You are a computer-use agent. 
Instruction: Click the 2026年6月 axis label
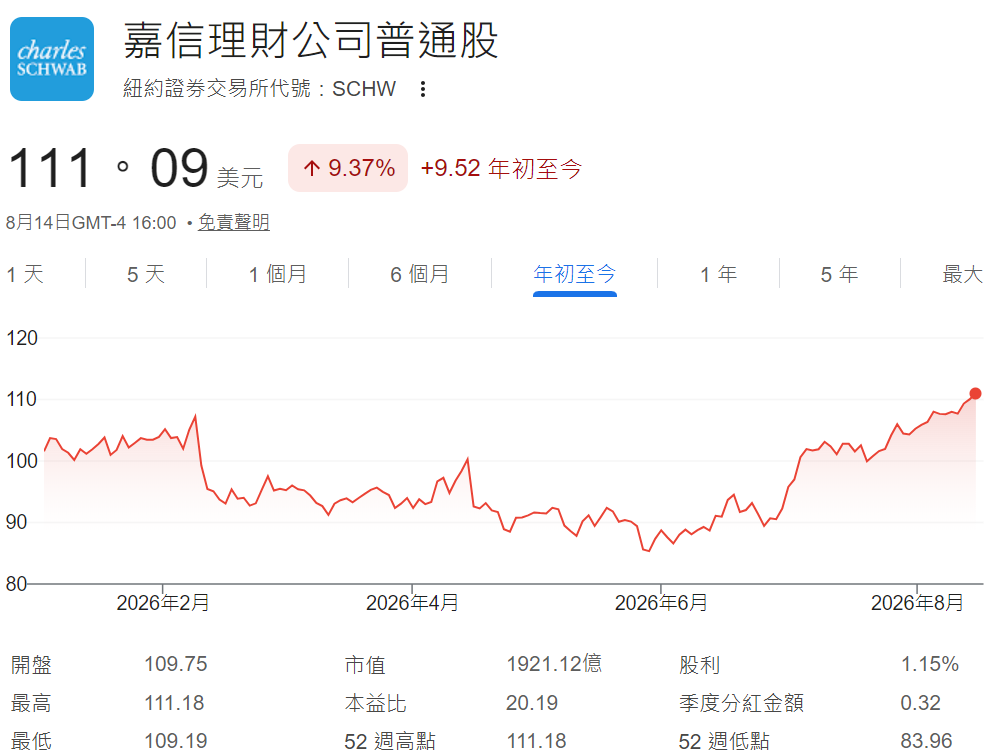(661, 603)
